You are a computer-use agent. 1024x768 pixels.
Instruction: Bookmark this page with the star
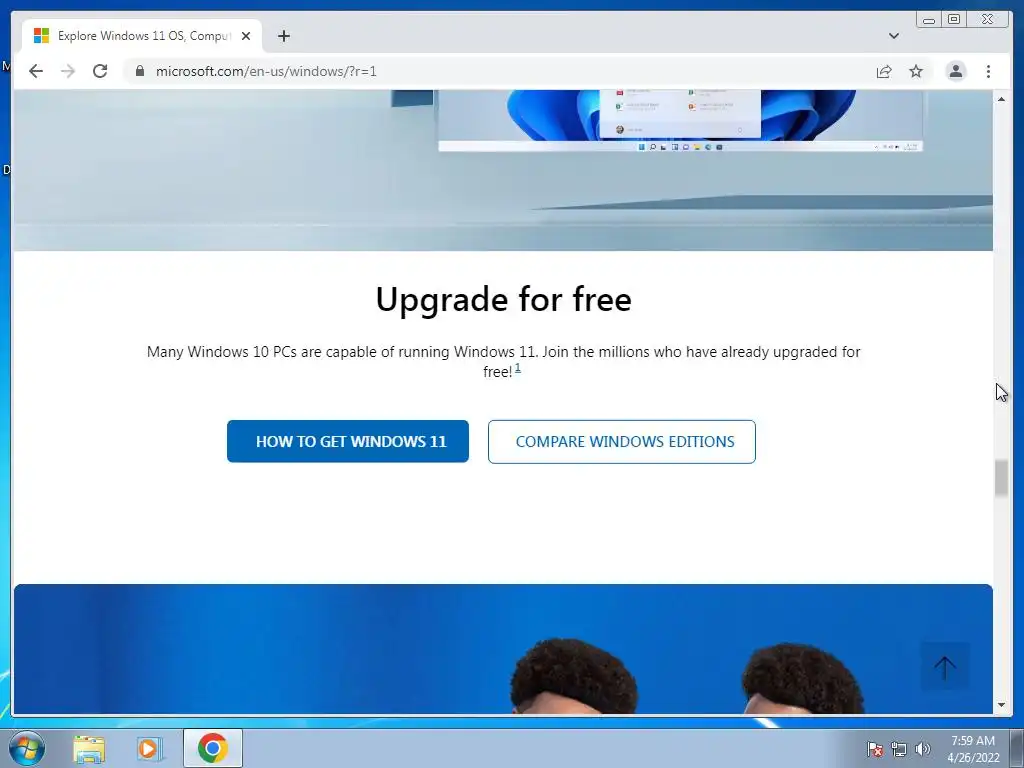click(x=916, y=71)
